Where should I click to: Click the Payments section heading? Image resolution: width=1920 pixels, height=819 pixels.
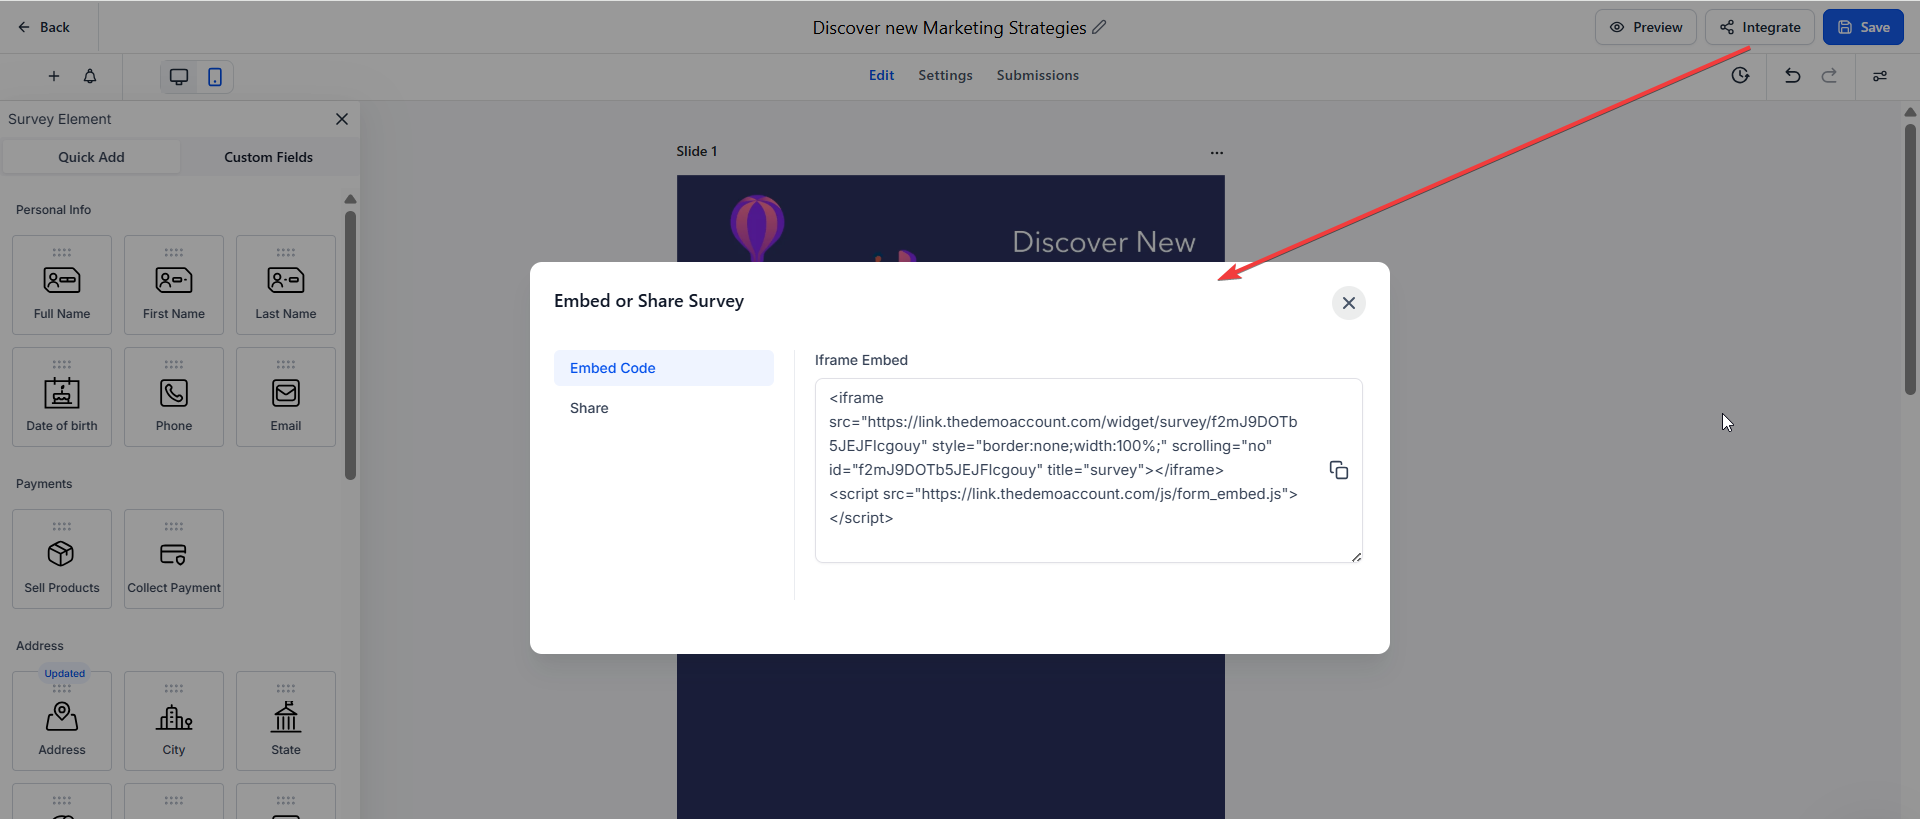coord(44,484)
